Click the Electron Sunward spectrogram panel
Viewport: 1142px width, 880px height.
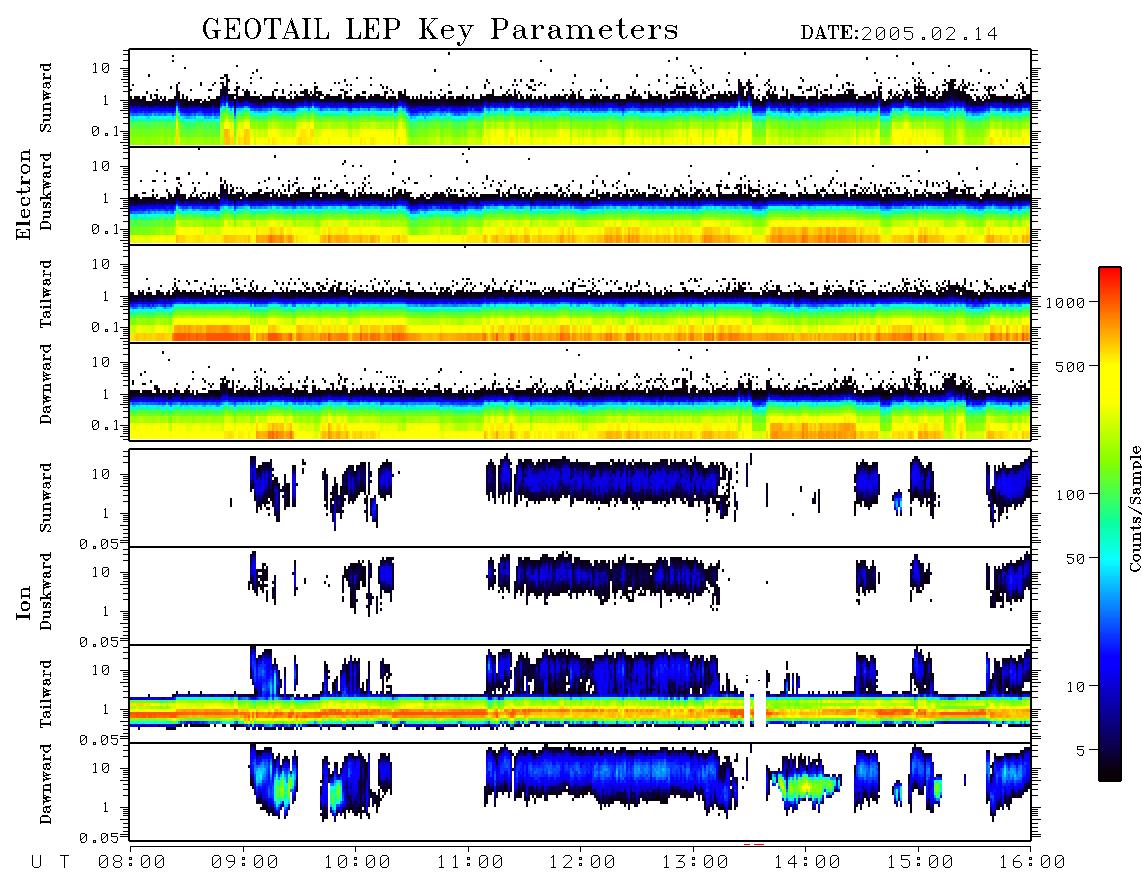pyautogui.click(x=580, y=98)
